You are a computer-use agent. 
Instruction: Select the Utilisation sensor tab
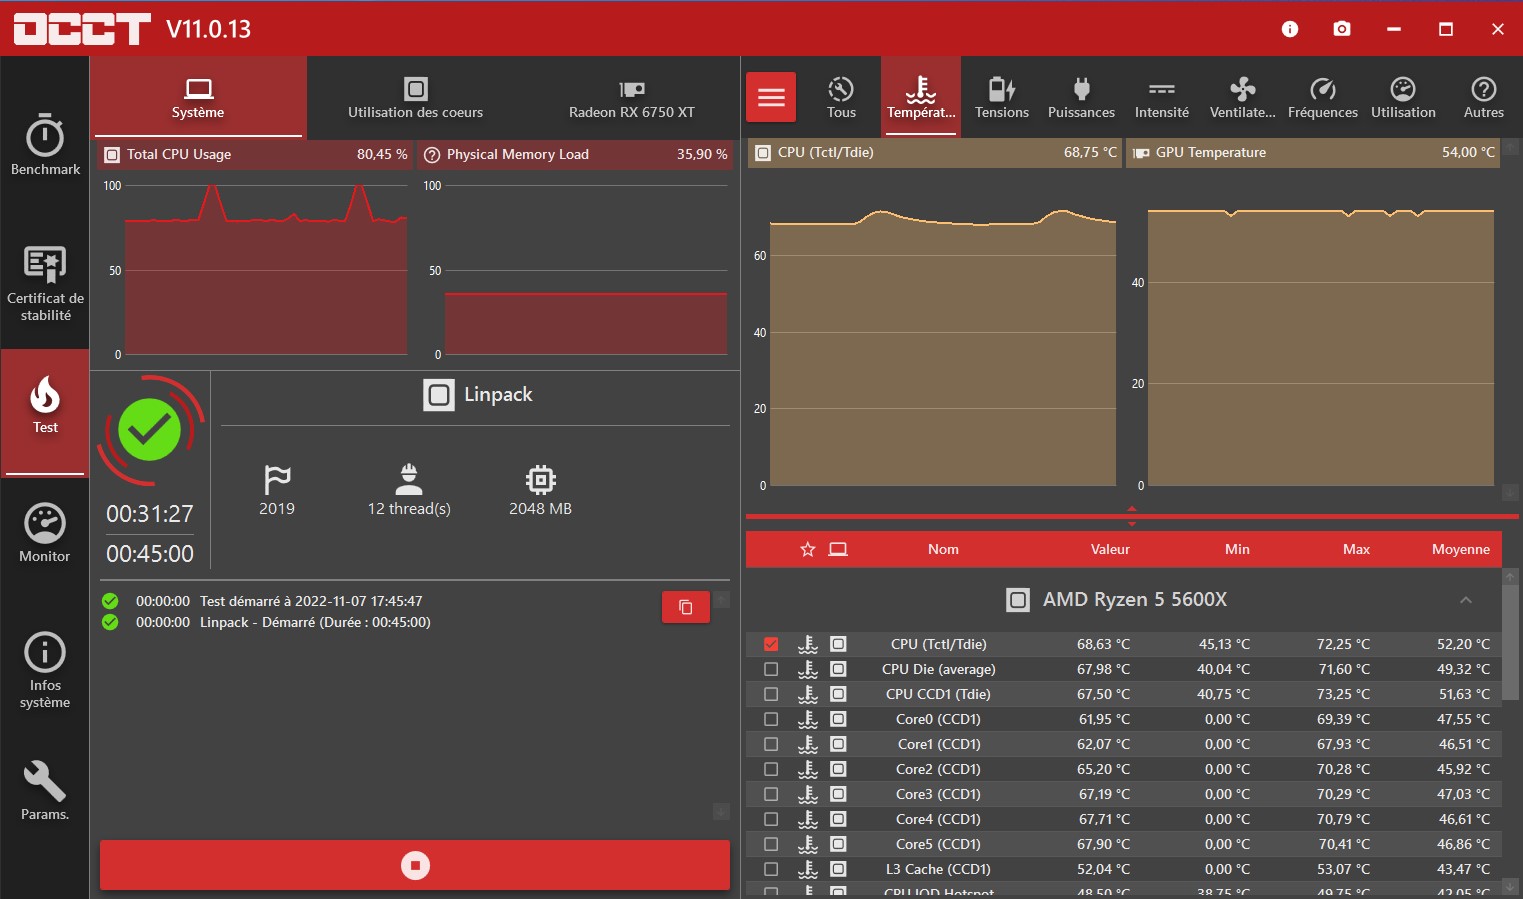point(1403,97)
